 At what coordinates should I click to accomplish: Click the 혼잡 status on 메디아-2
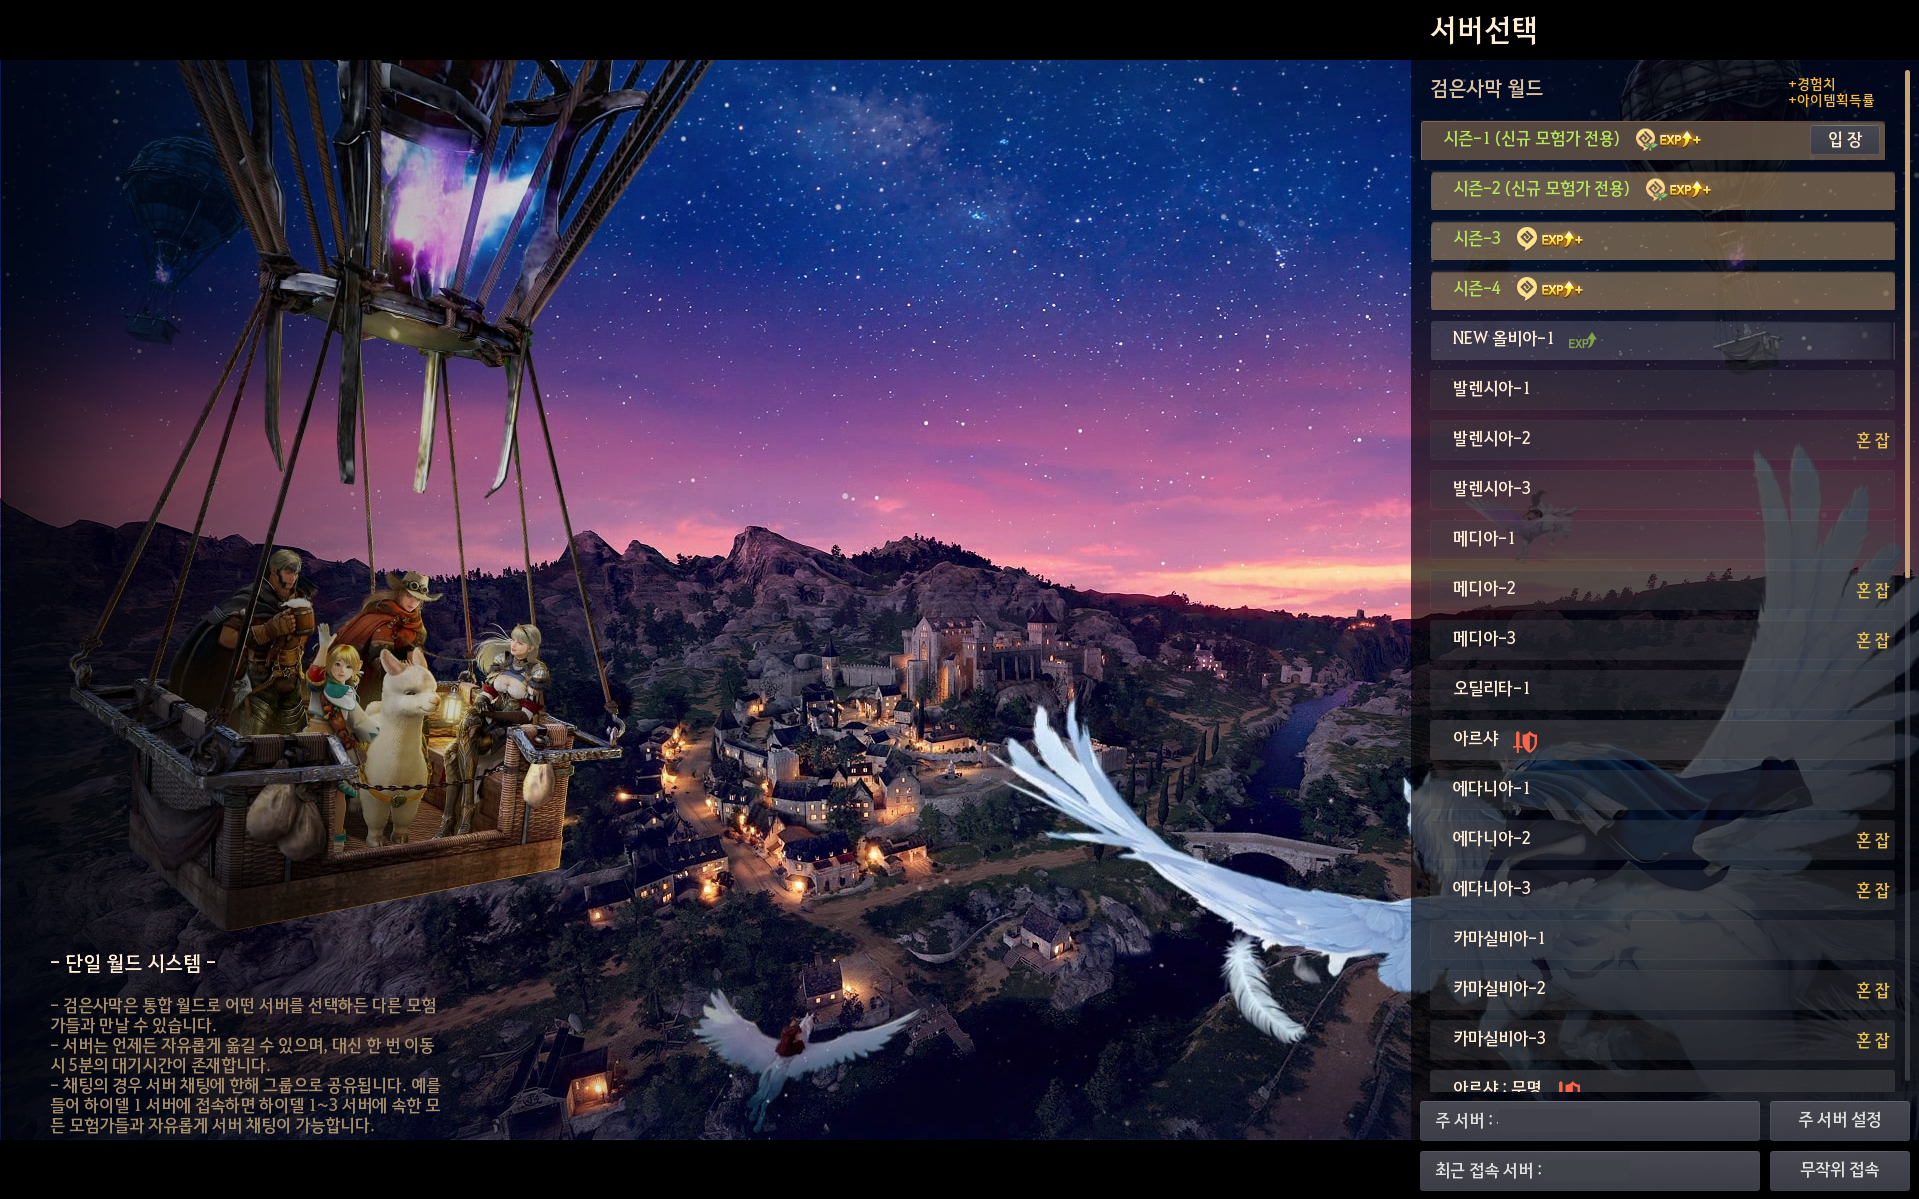coord(1872,591)
